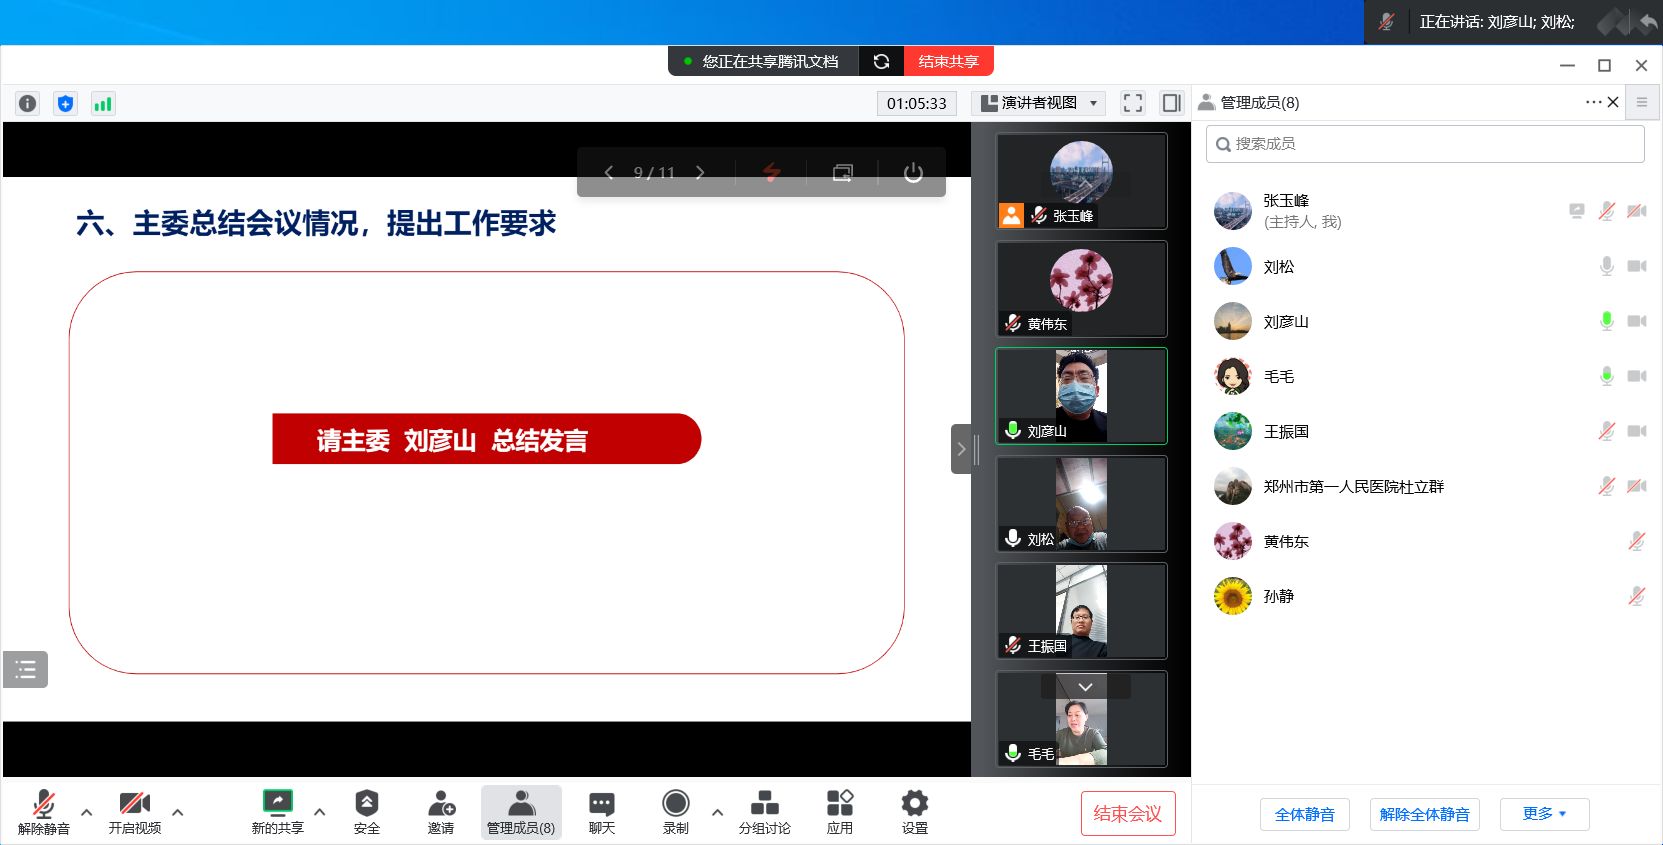Toggle 管理成员(8) panel in toolbar
This screenshot has width=1663, height=845.
pyautogui.click(x=521, y=812)
